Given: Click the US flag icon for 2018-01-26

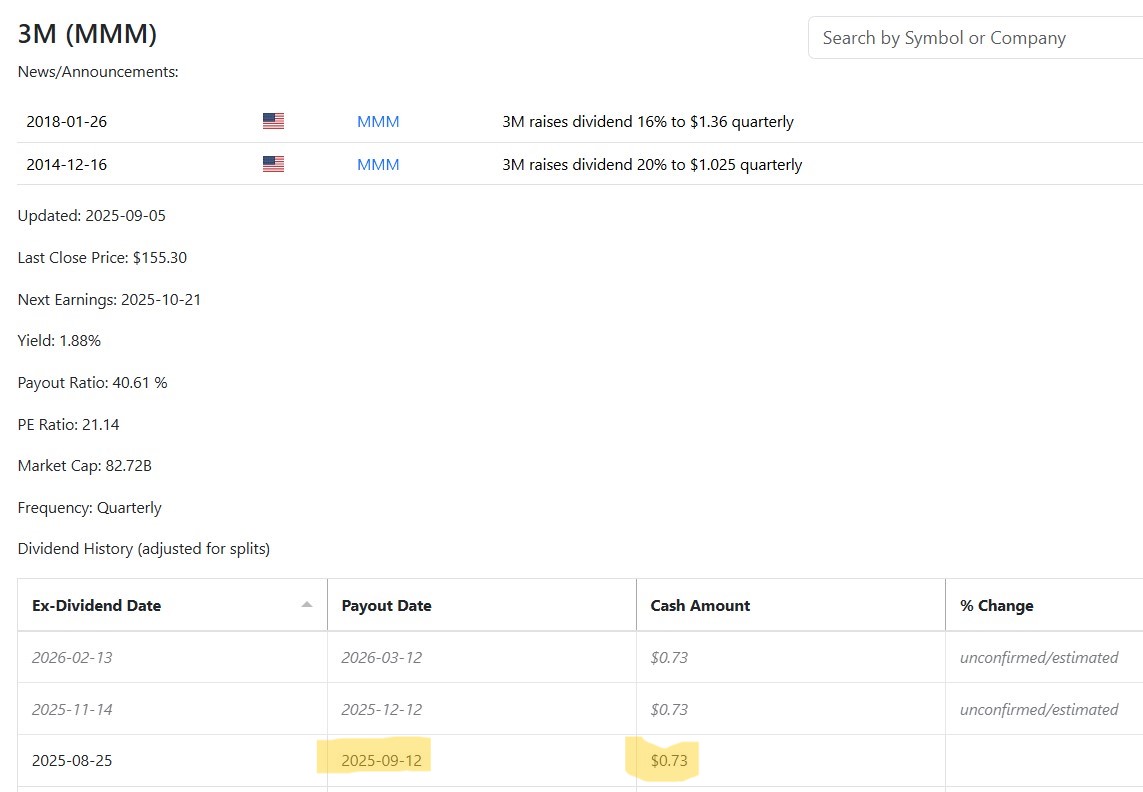Looking at the screenshot, I should pos(273,121).
